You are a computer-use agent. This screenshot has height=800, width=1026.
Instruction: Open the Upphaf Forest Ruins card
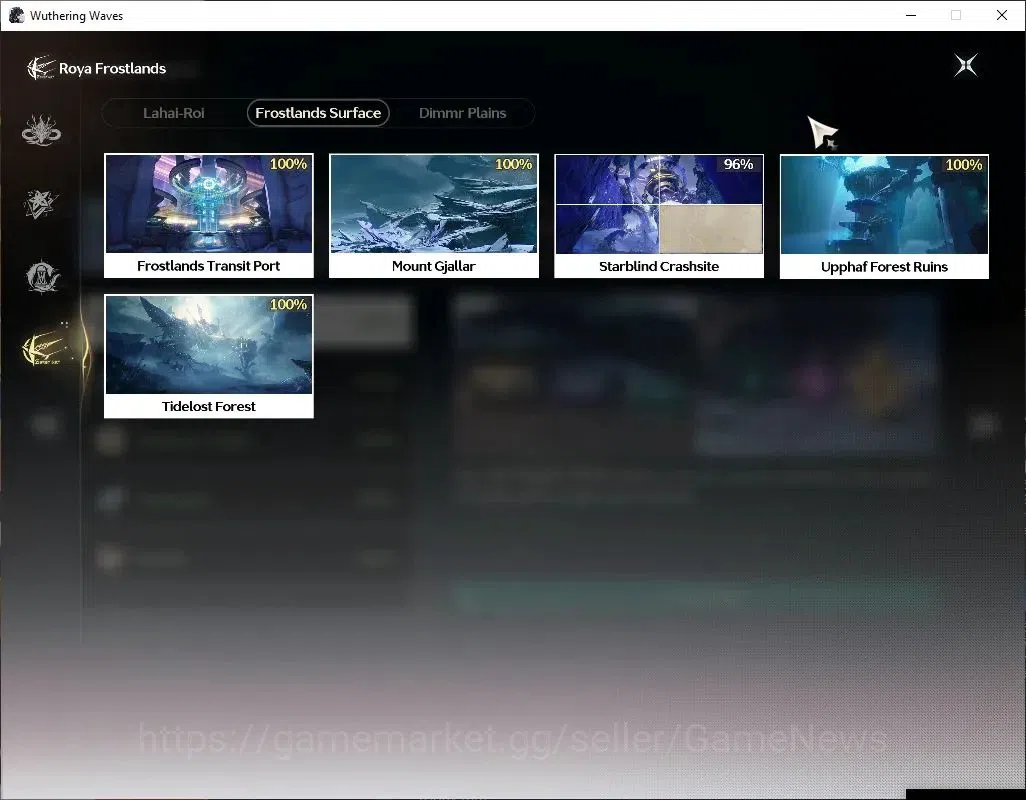tap(884, 217)
